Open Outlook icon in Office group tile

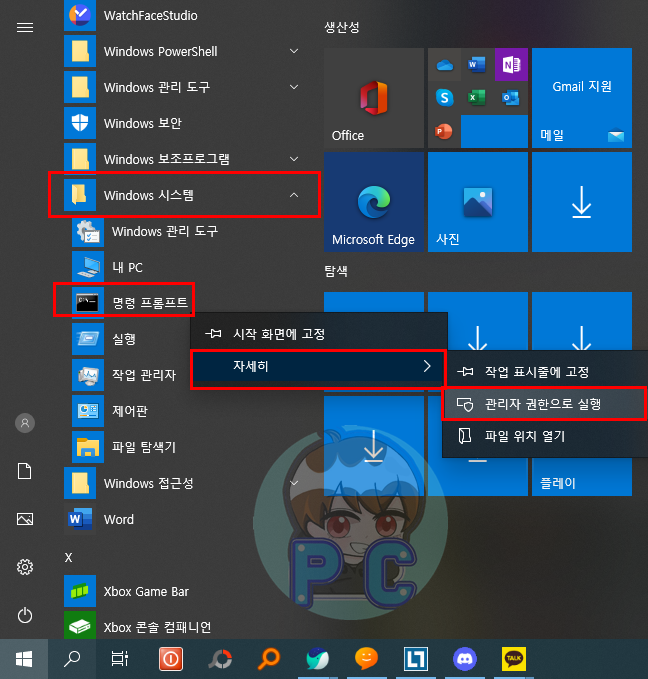pyautogui.click(x=511, y=97)
